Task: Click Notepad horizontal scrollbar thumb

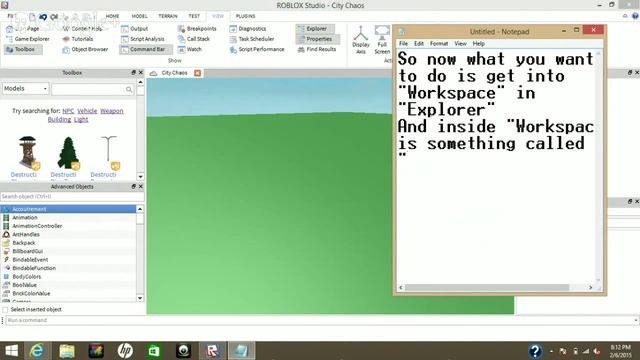Action: click(487, 288)
